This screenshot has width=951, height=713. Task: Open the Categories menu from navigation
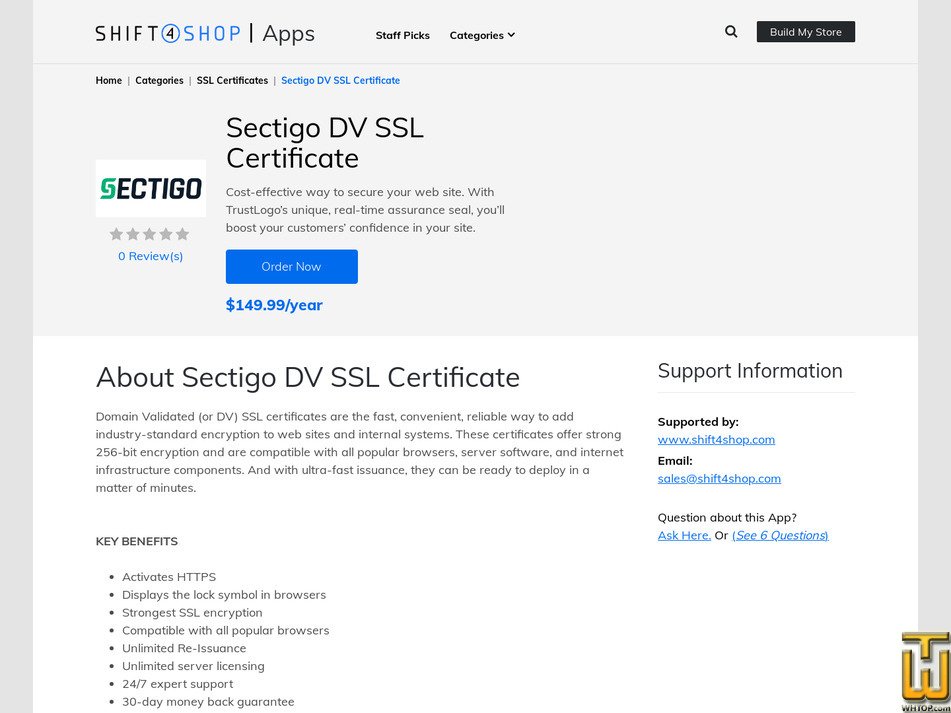(x=477, y=35)
